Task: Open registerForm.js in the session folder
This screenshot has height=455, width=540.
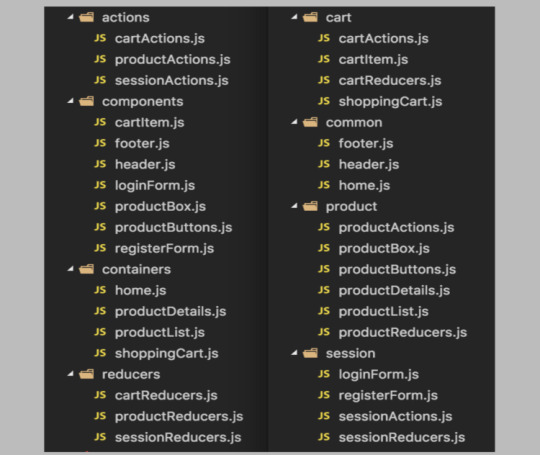Action: click(x=388, y=395)
